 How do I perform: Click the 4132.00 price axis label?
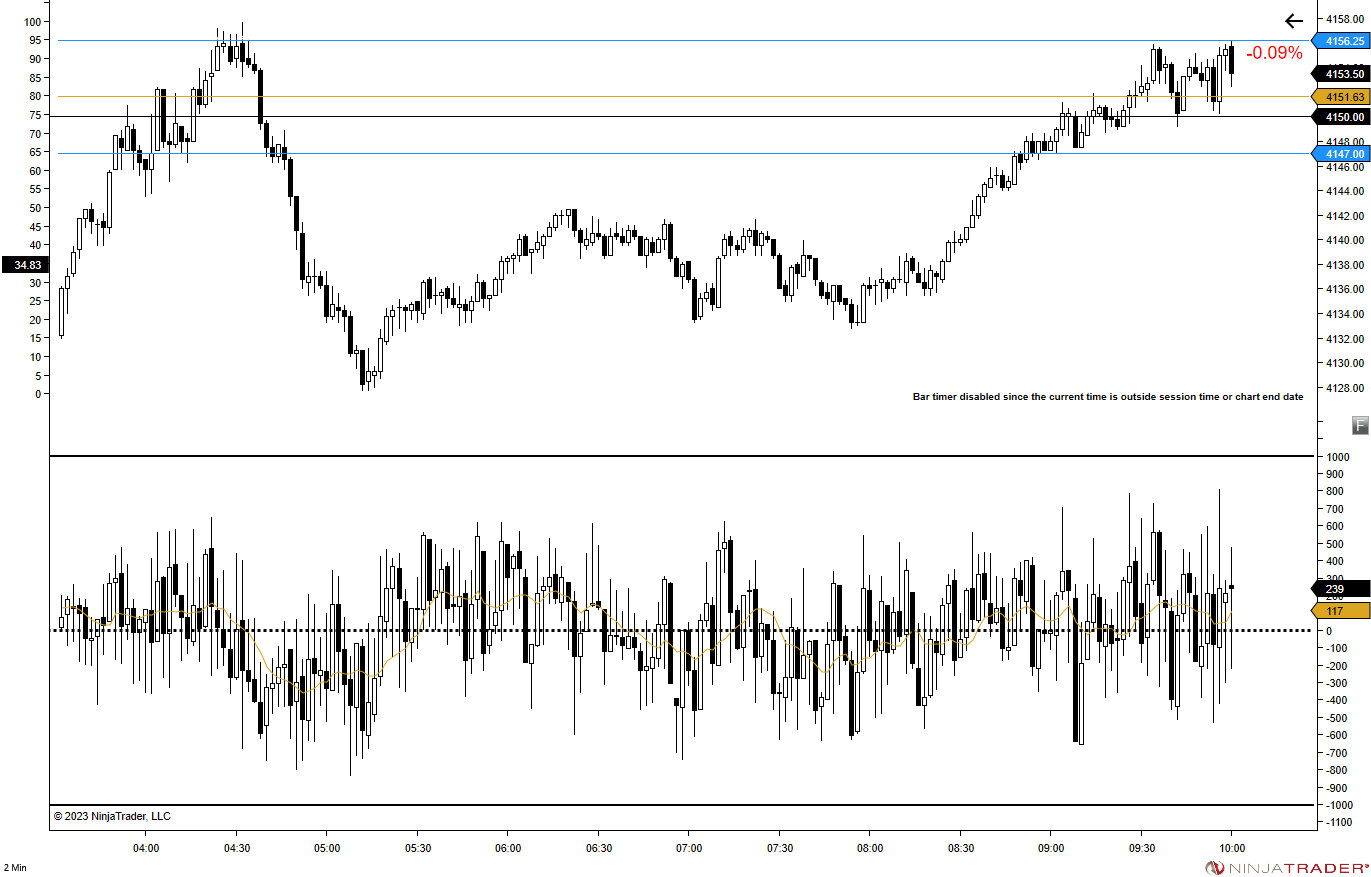pos(1344,339)
